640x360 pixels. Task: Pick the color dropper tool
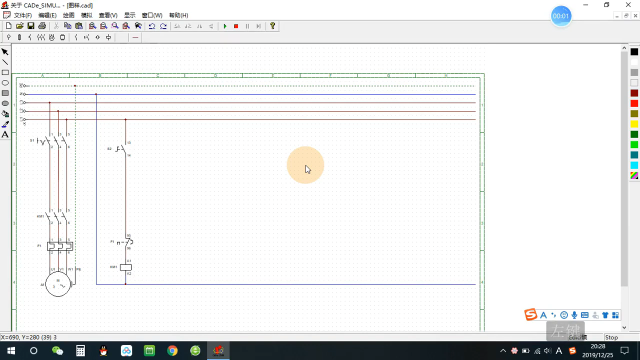[x=5, y=124]
